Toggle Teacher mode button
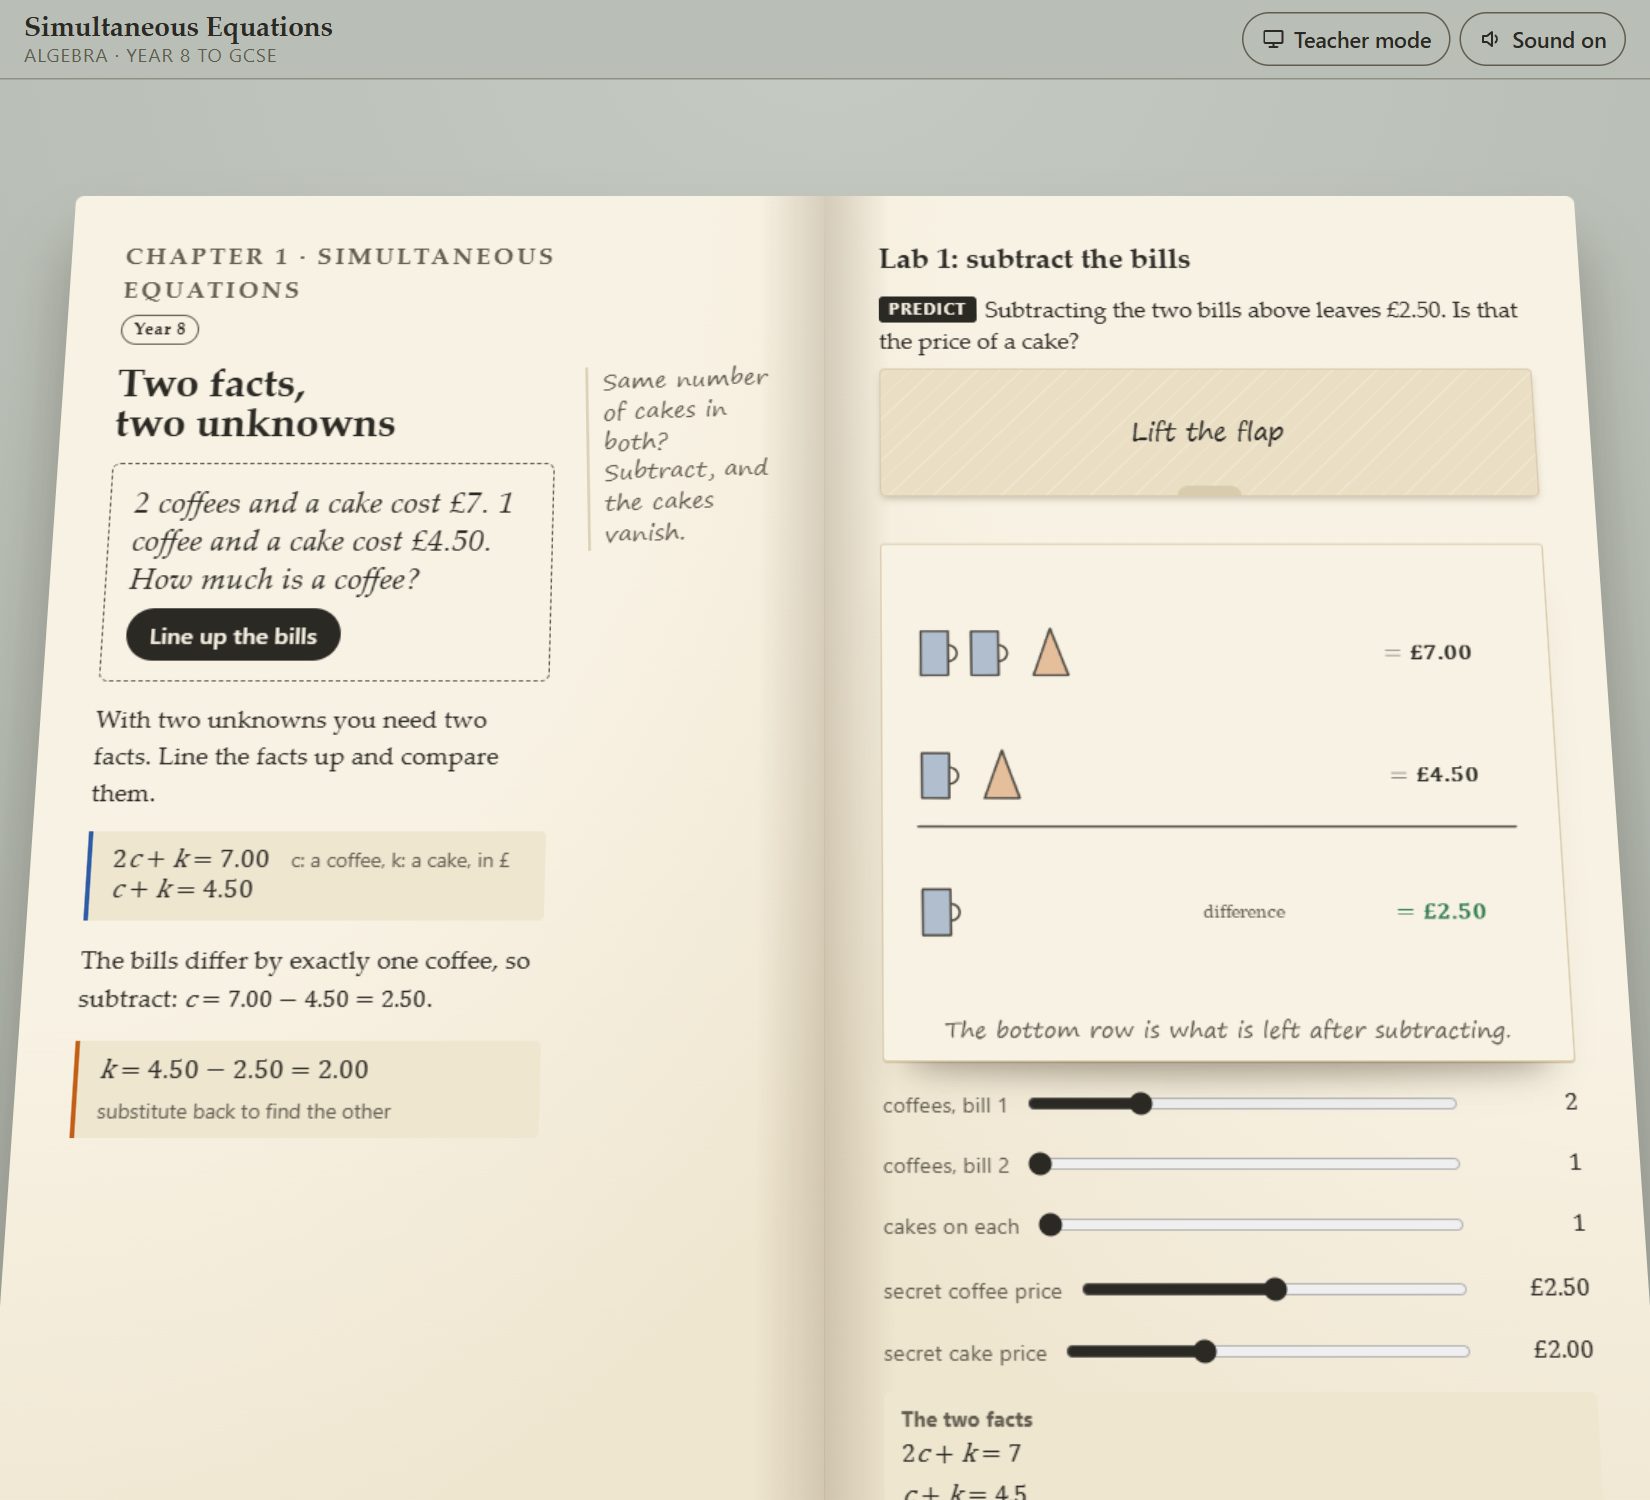The image size is (1650, 1500). click(1345, 40)
